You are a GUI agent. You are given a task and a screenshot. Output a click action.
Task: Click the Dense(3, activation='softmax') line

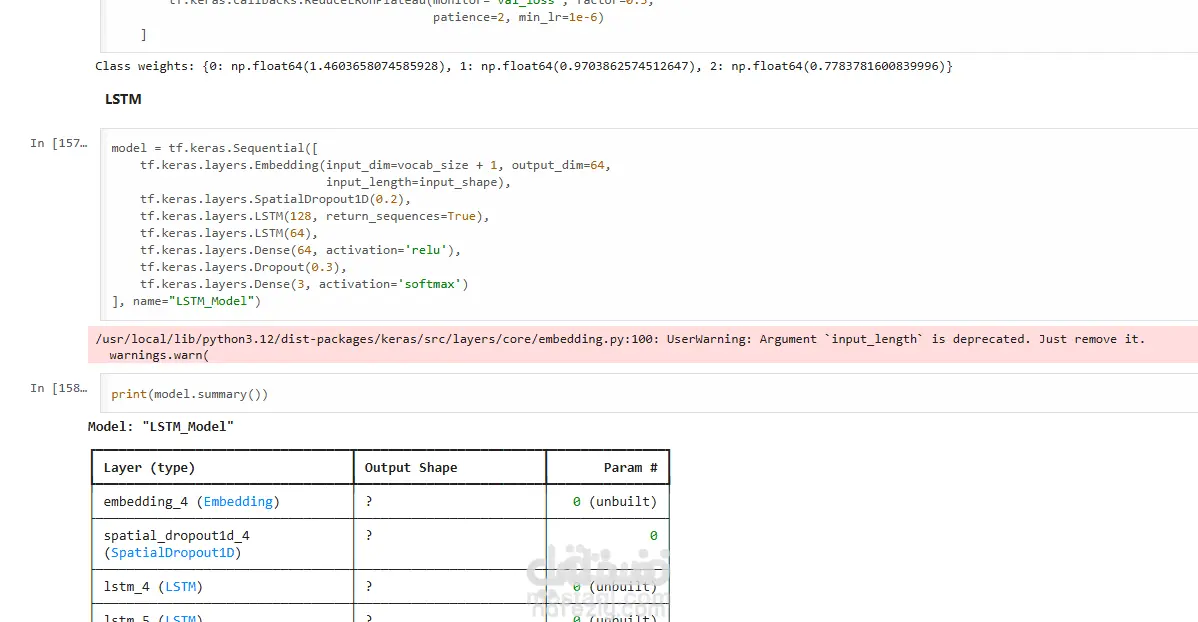[304, 284]
